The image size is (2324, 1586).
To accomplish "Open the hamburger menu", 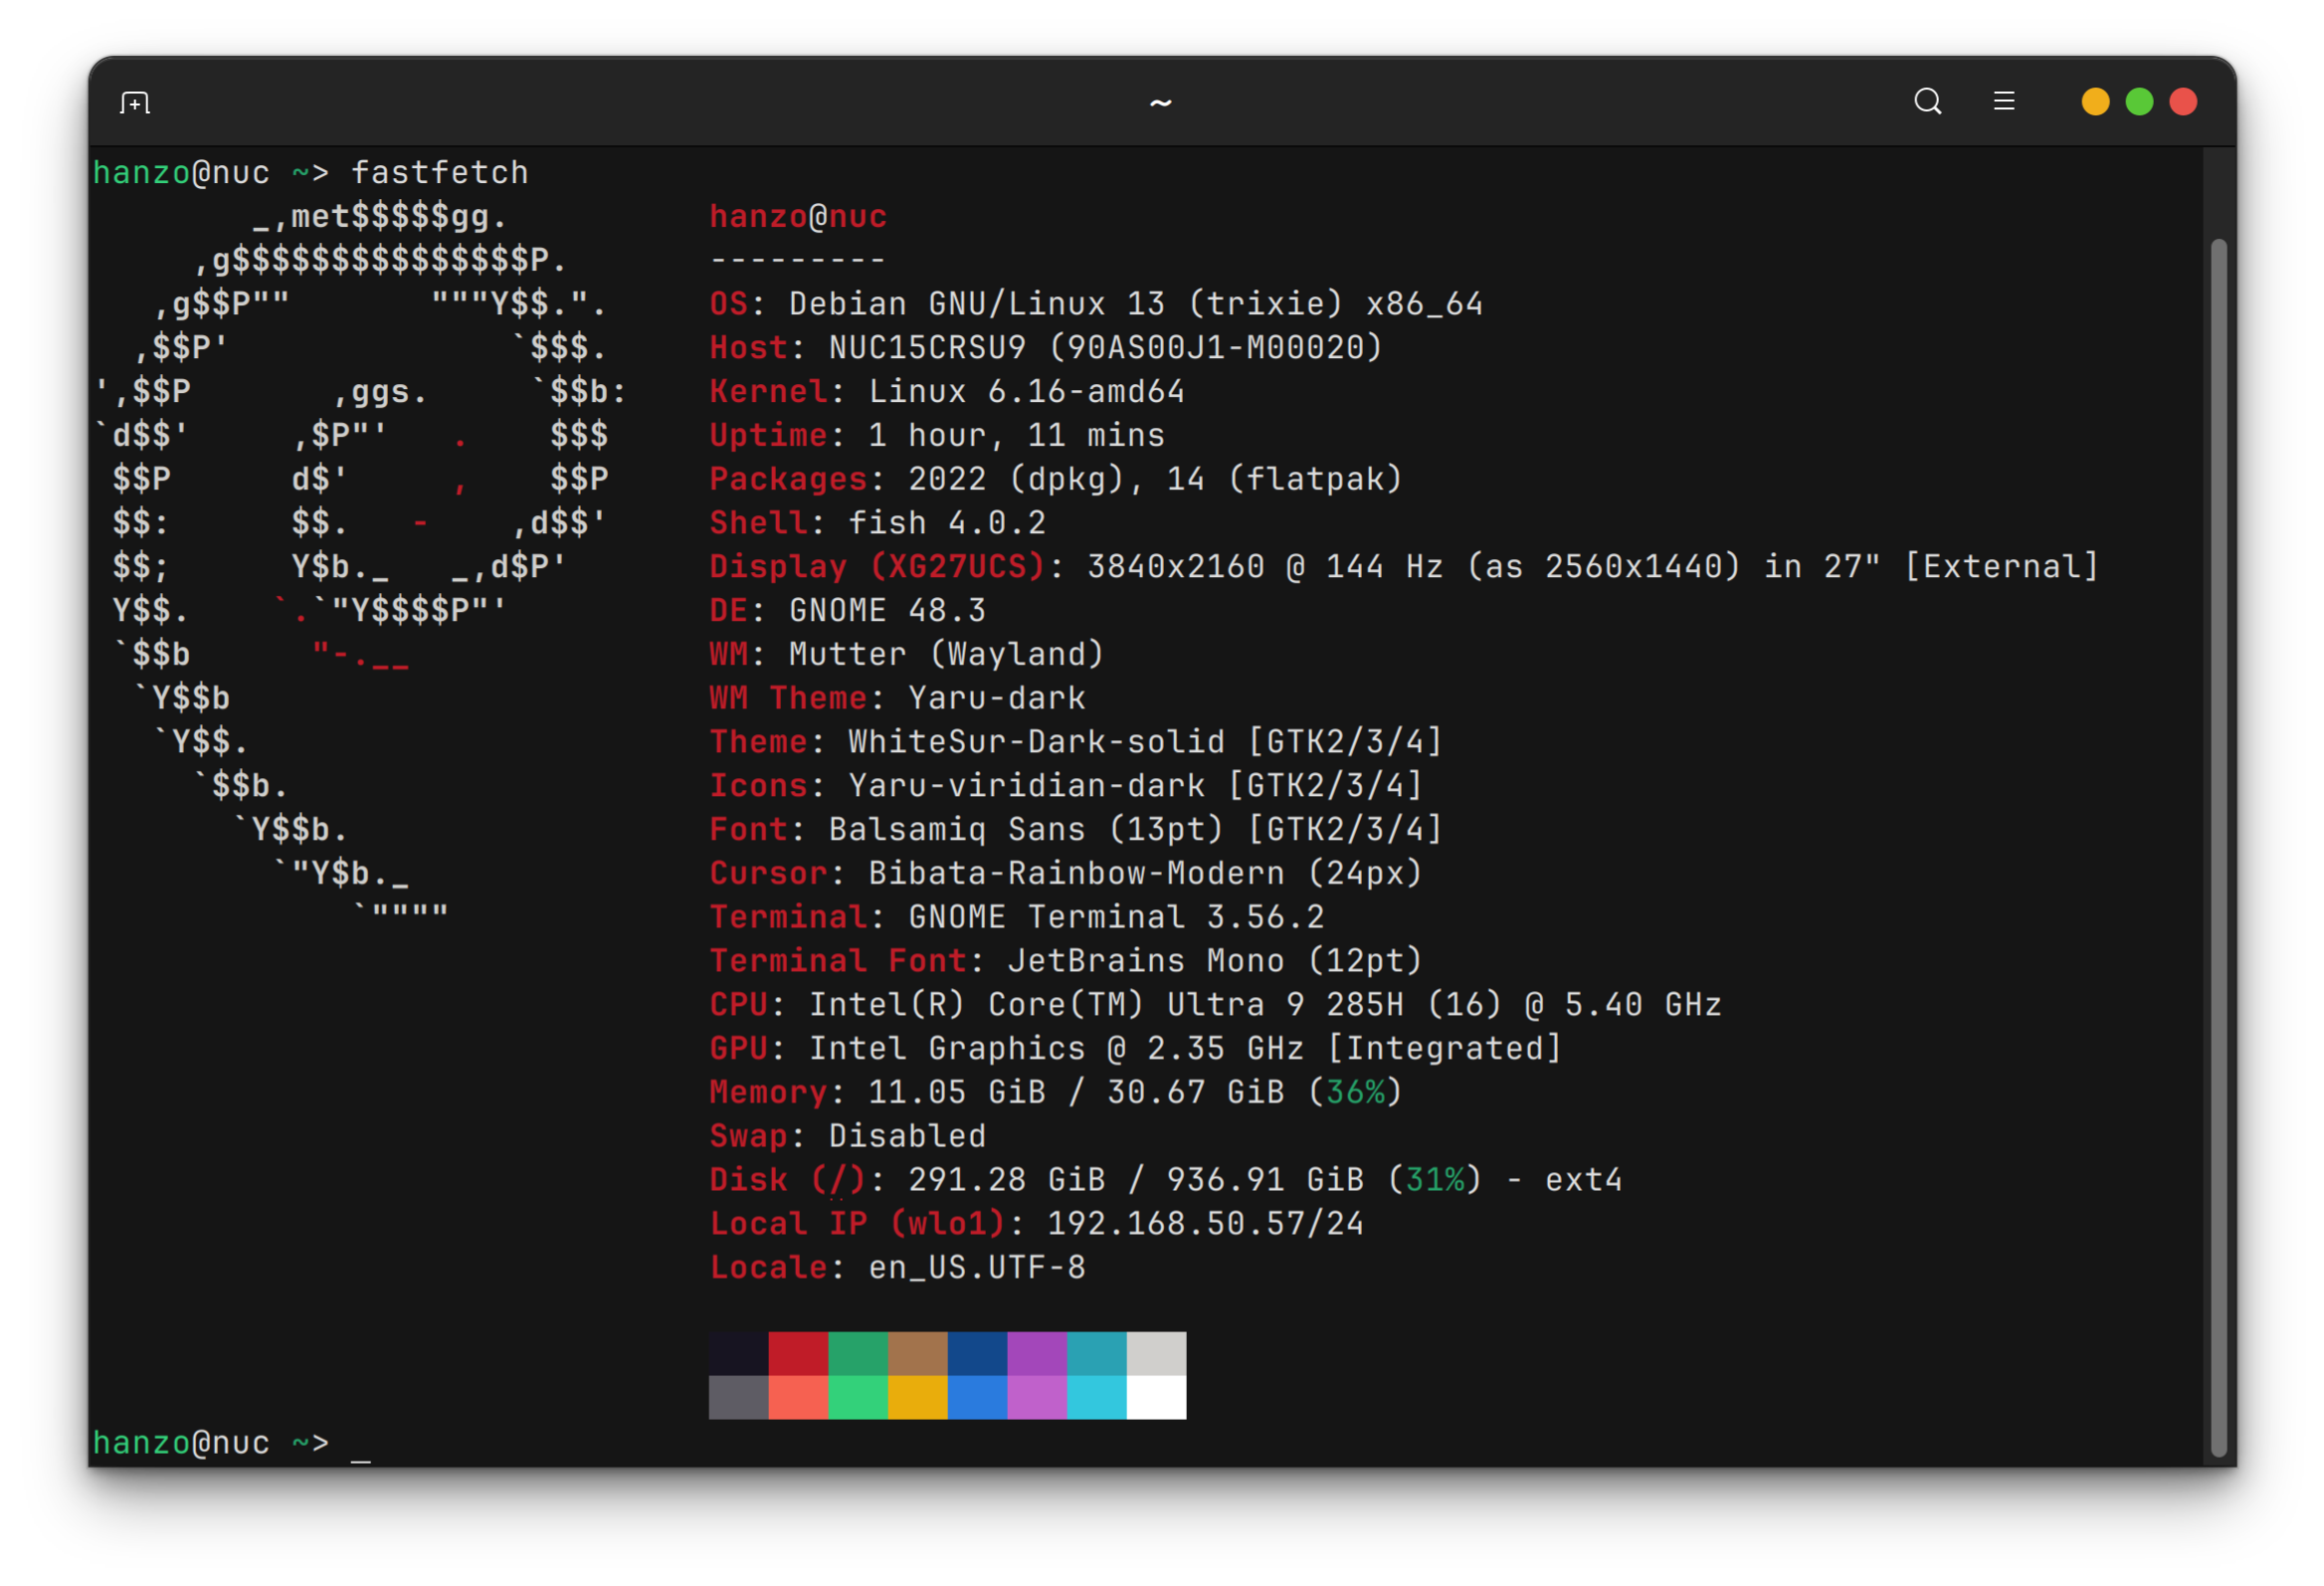I will pos(2003,101).
